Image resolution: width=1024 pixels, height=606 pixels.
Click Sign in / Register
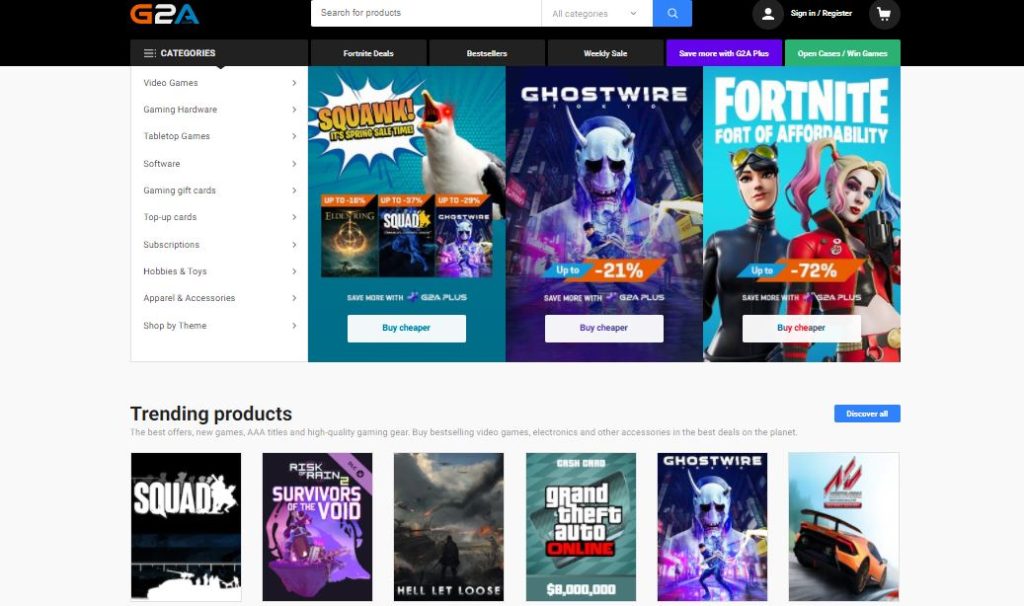tap(821, 13)
